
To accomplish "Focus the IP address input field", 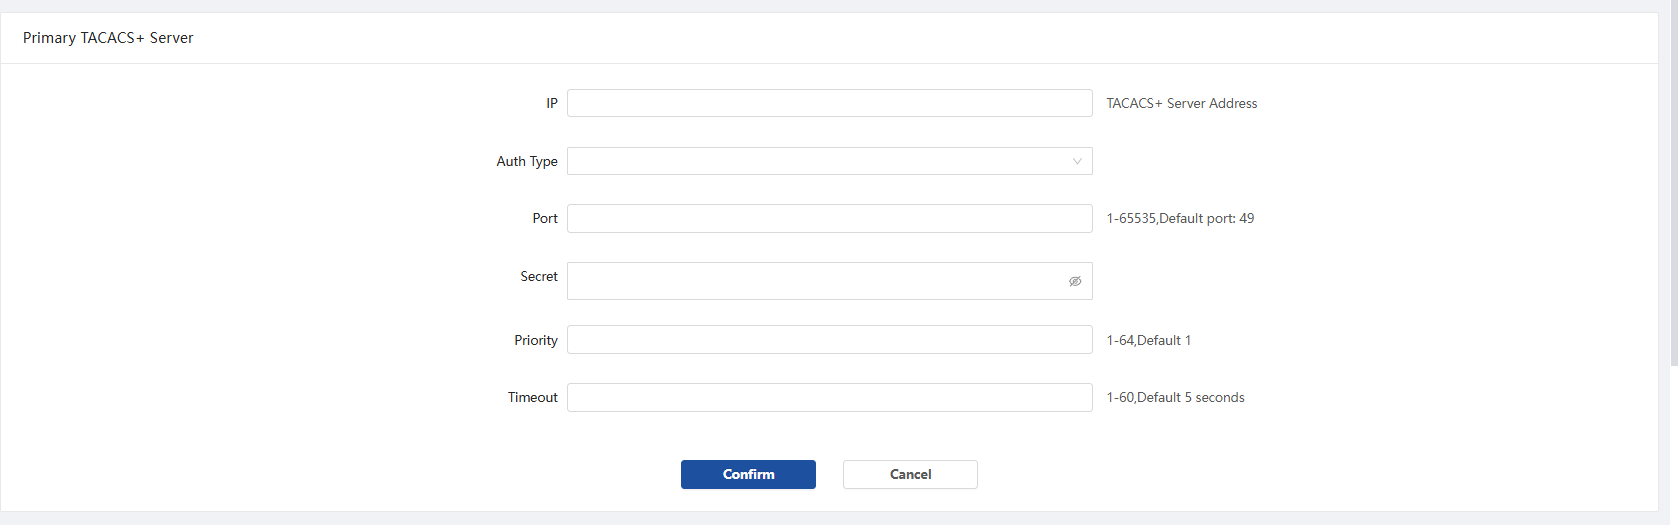I will coord(829,103).
